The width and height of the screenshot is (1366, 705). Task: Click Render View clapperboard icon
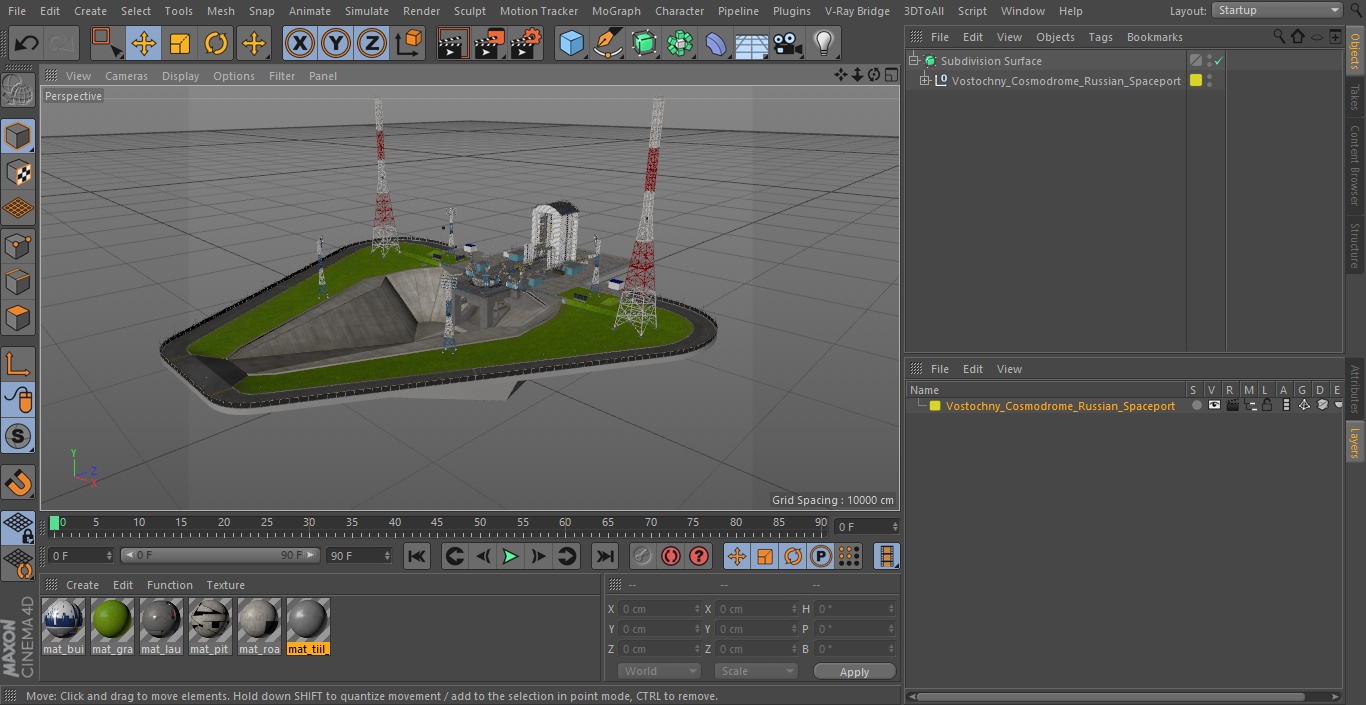453,43
